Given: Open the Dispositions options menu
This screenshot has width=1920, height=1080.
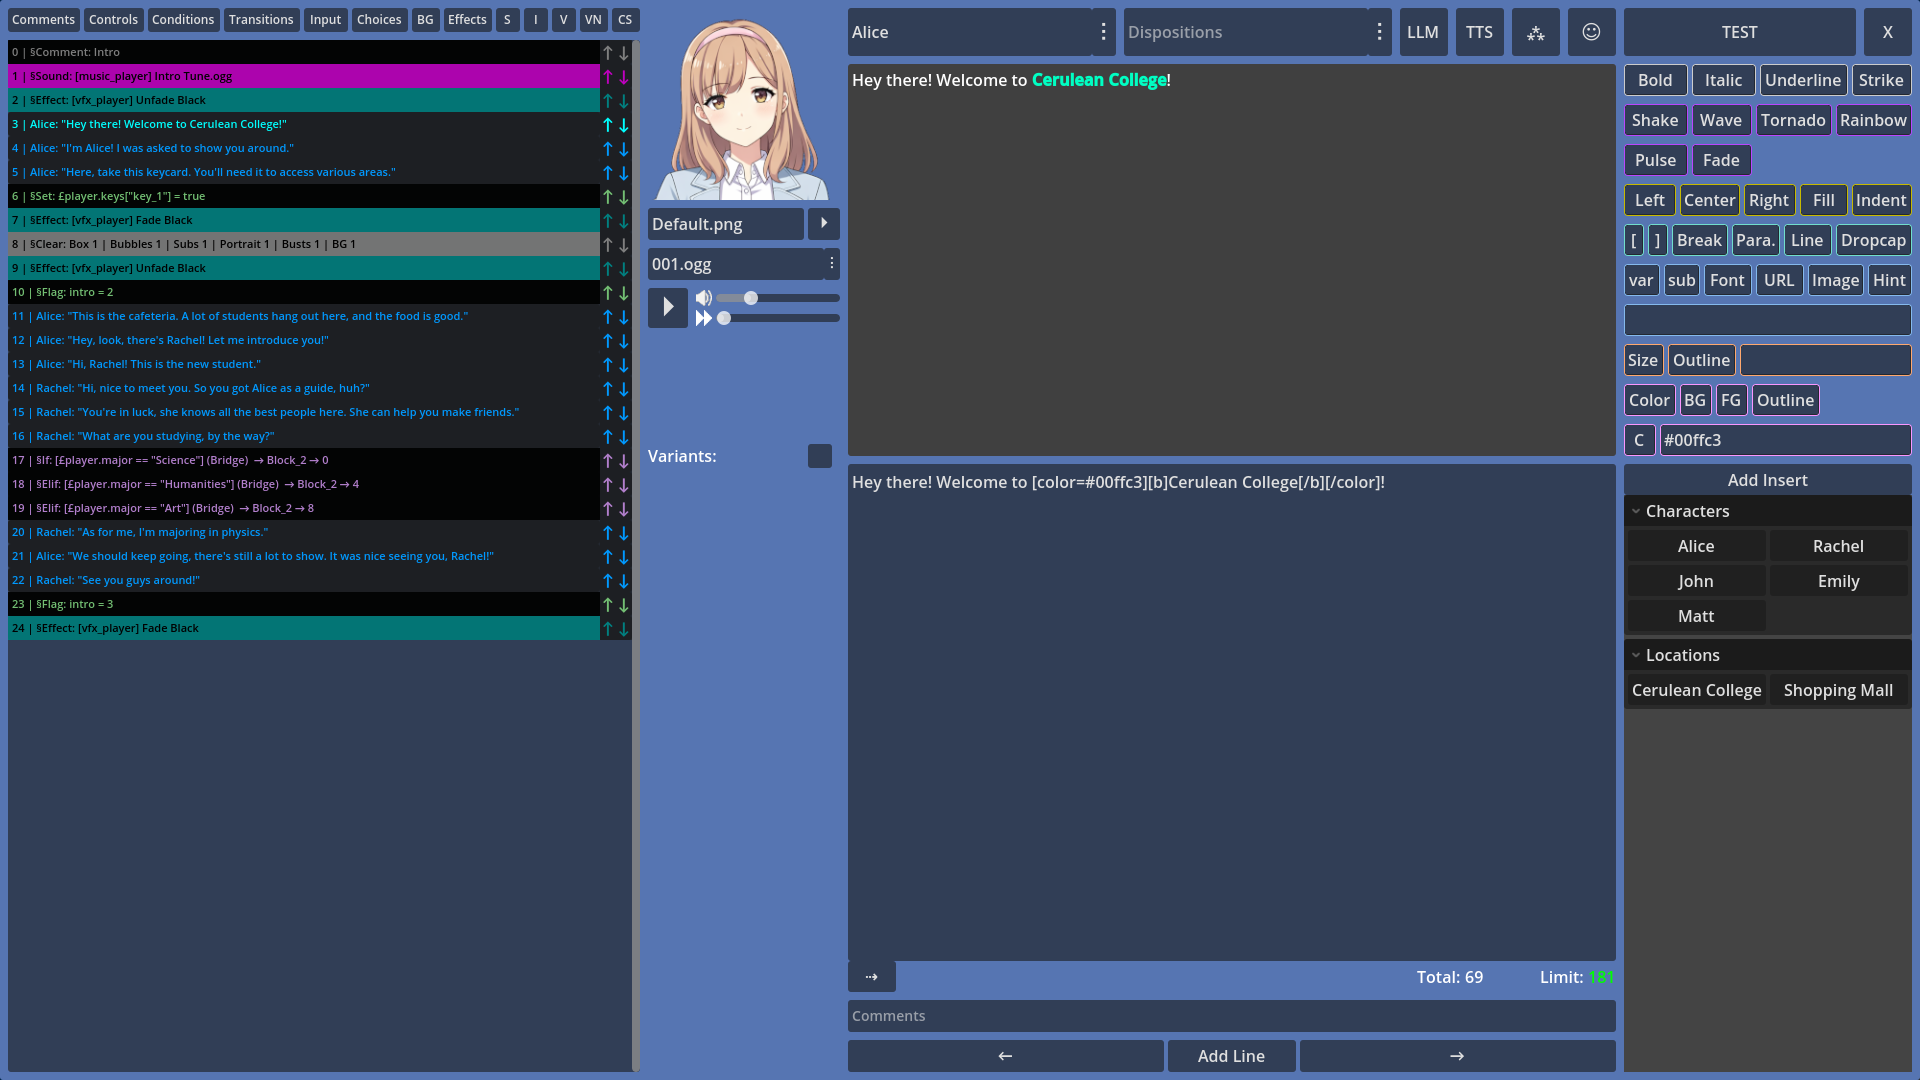Looking at the screenshot, I should [1379, 32].
